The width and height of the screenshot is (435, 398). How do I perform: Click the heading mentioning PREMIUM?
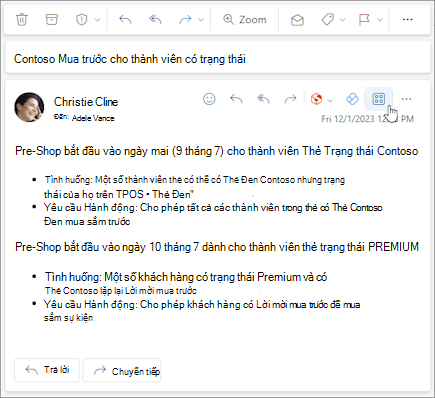coord(217,247)
